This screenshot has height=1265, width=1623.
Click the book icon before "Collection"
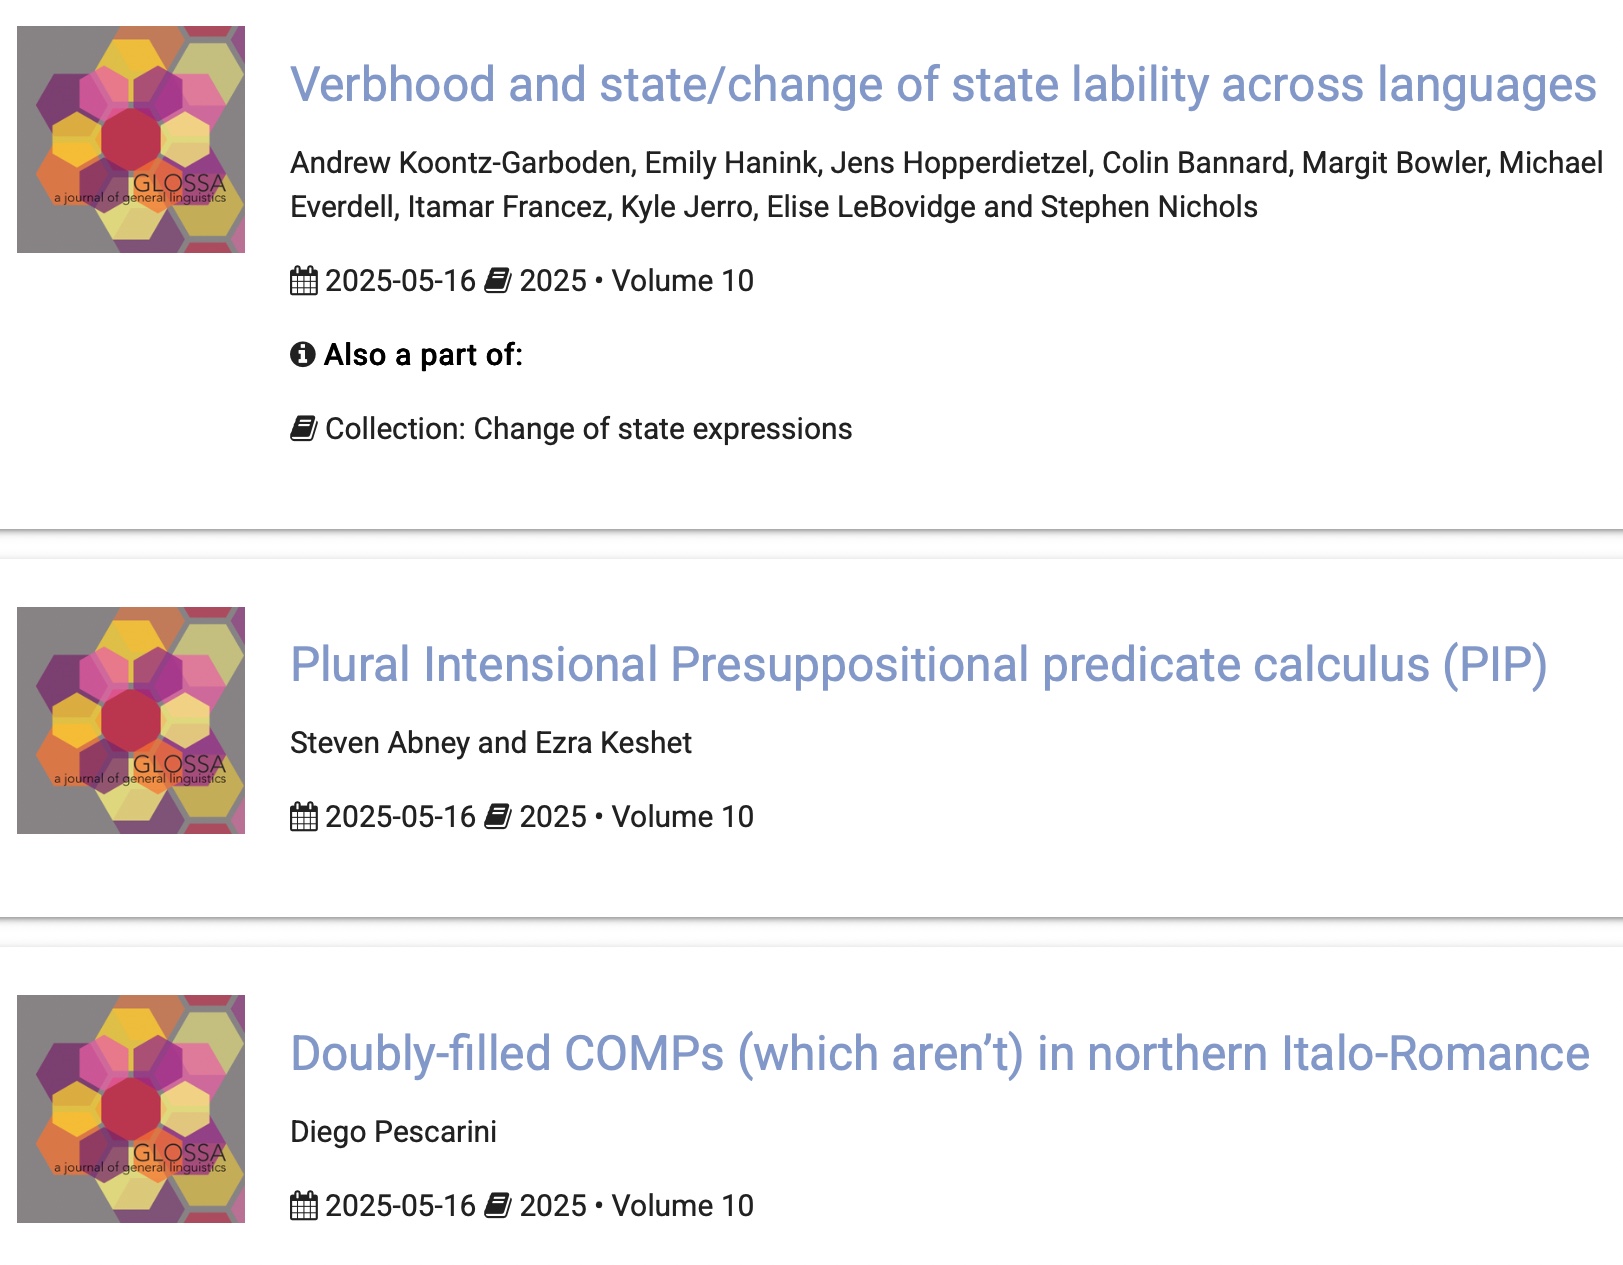pyautogui.click(x=304, y=429)
